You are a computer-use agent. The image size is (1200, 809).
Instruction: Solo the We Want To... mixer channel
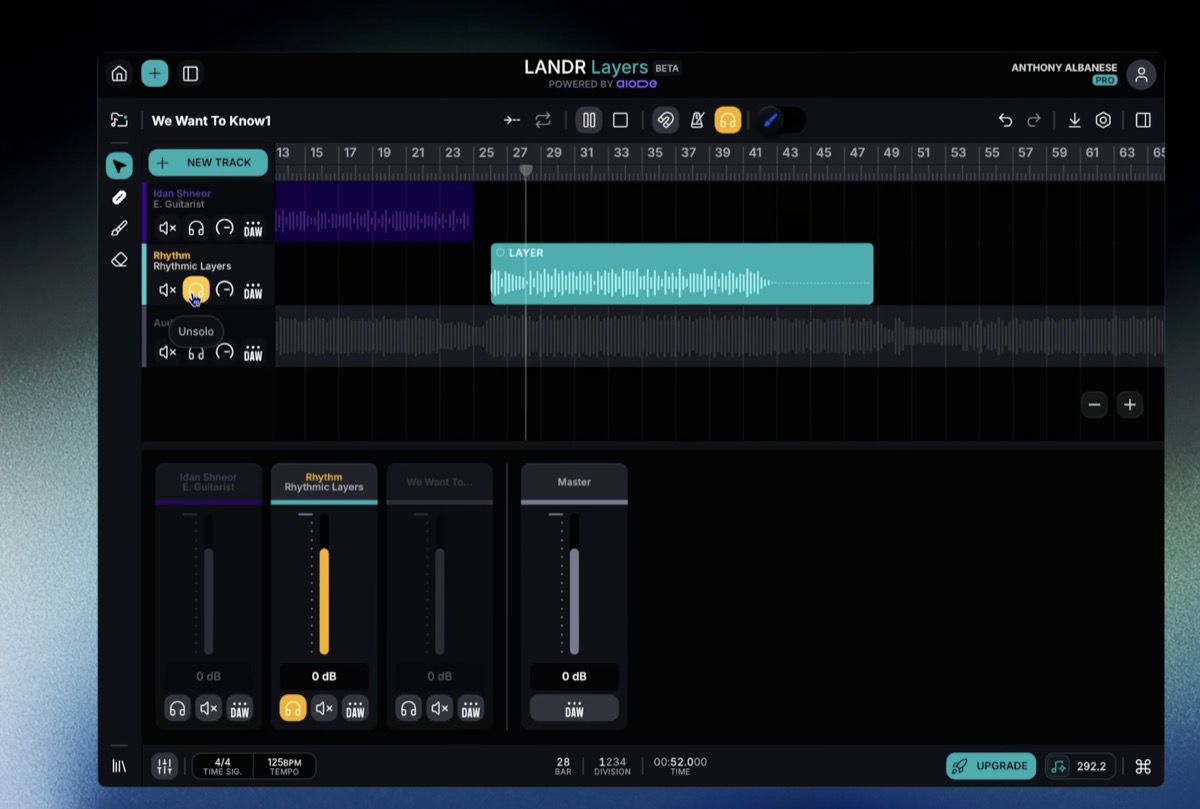tap(408, 709)
